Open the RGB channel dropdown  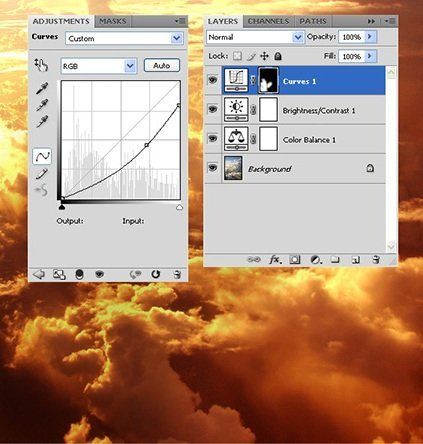pyautogui.click(x=99, y=66)
